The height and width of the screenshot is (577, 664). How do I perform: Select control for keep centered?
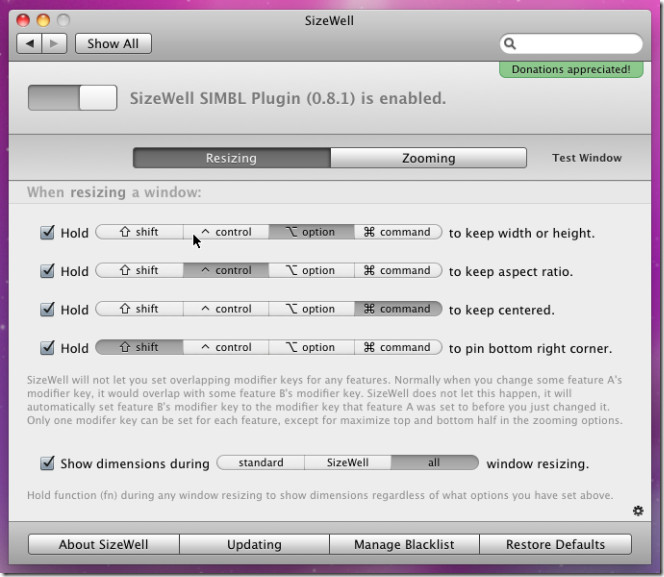pos(226,309)
